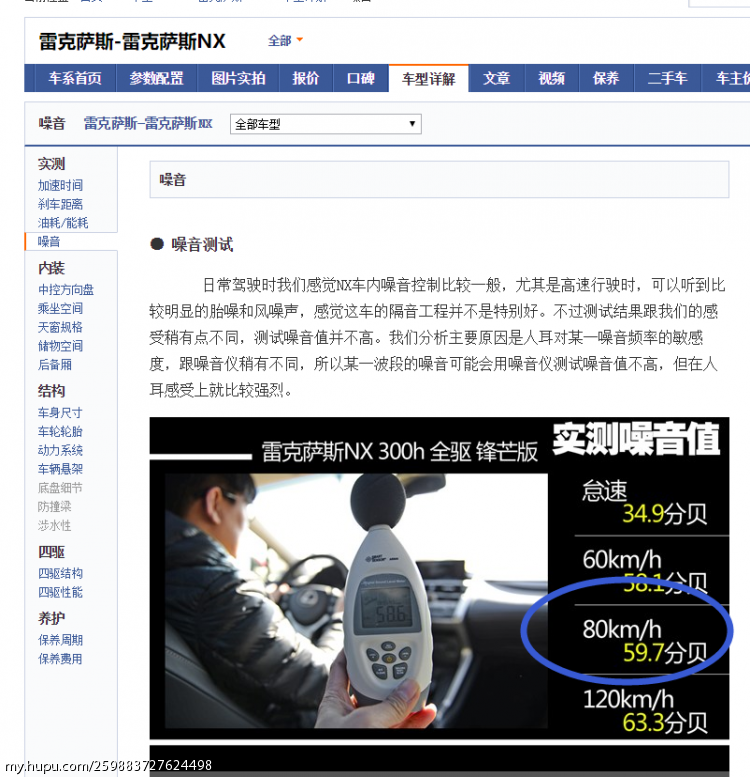The image size is (750, 777).
Task: Open 四驱性能 in the sidebar
Action: pyautogui.click(x=60, y=592)
